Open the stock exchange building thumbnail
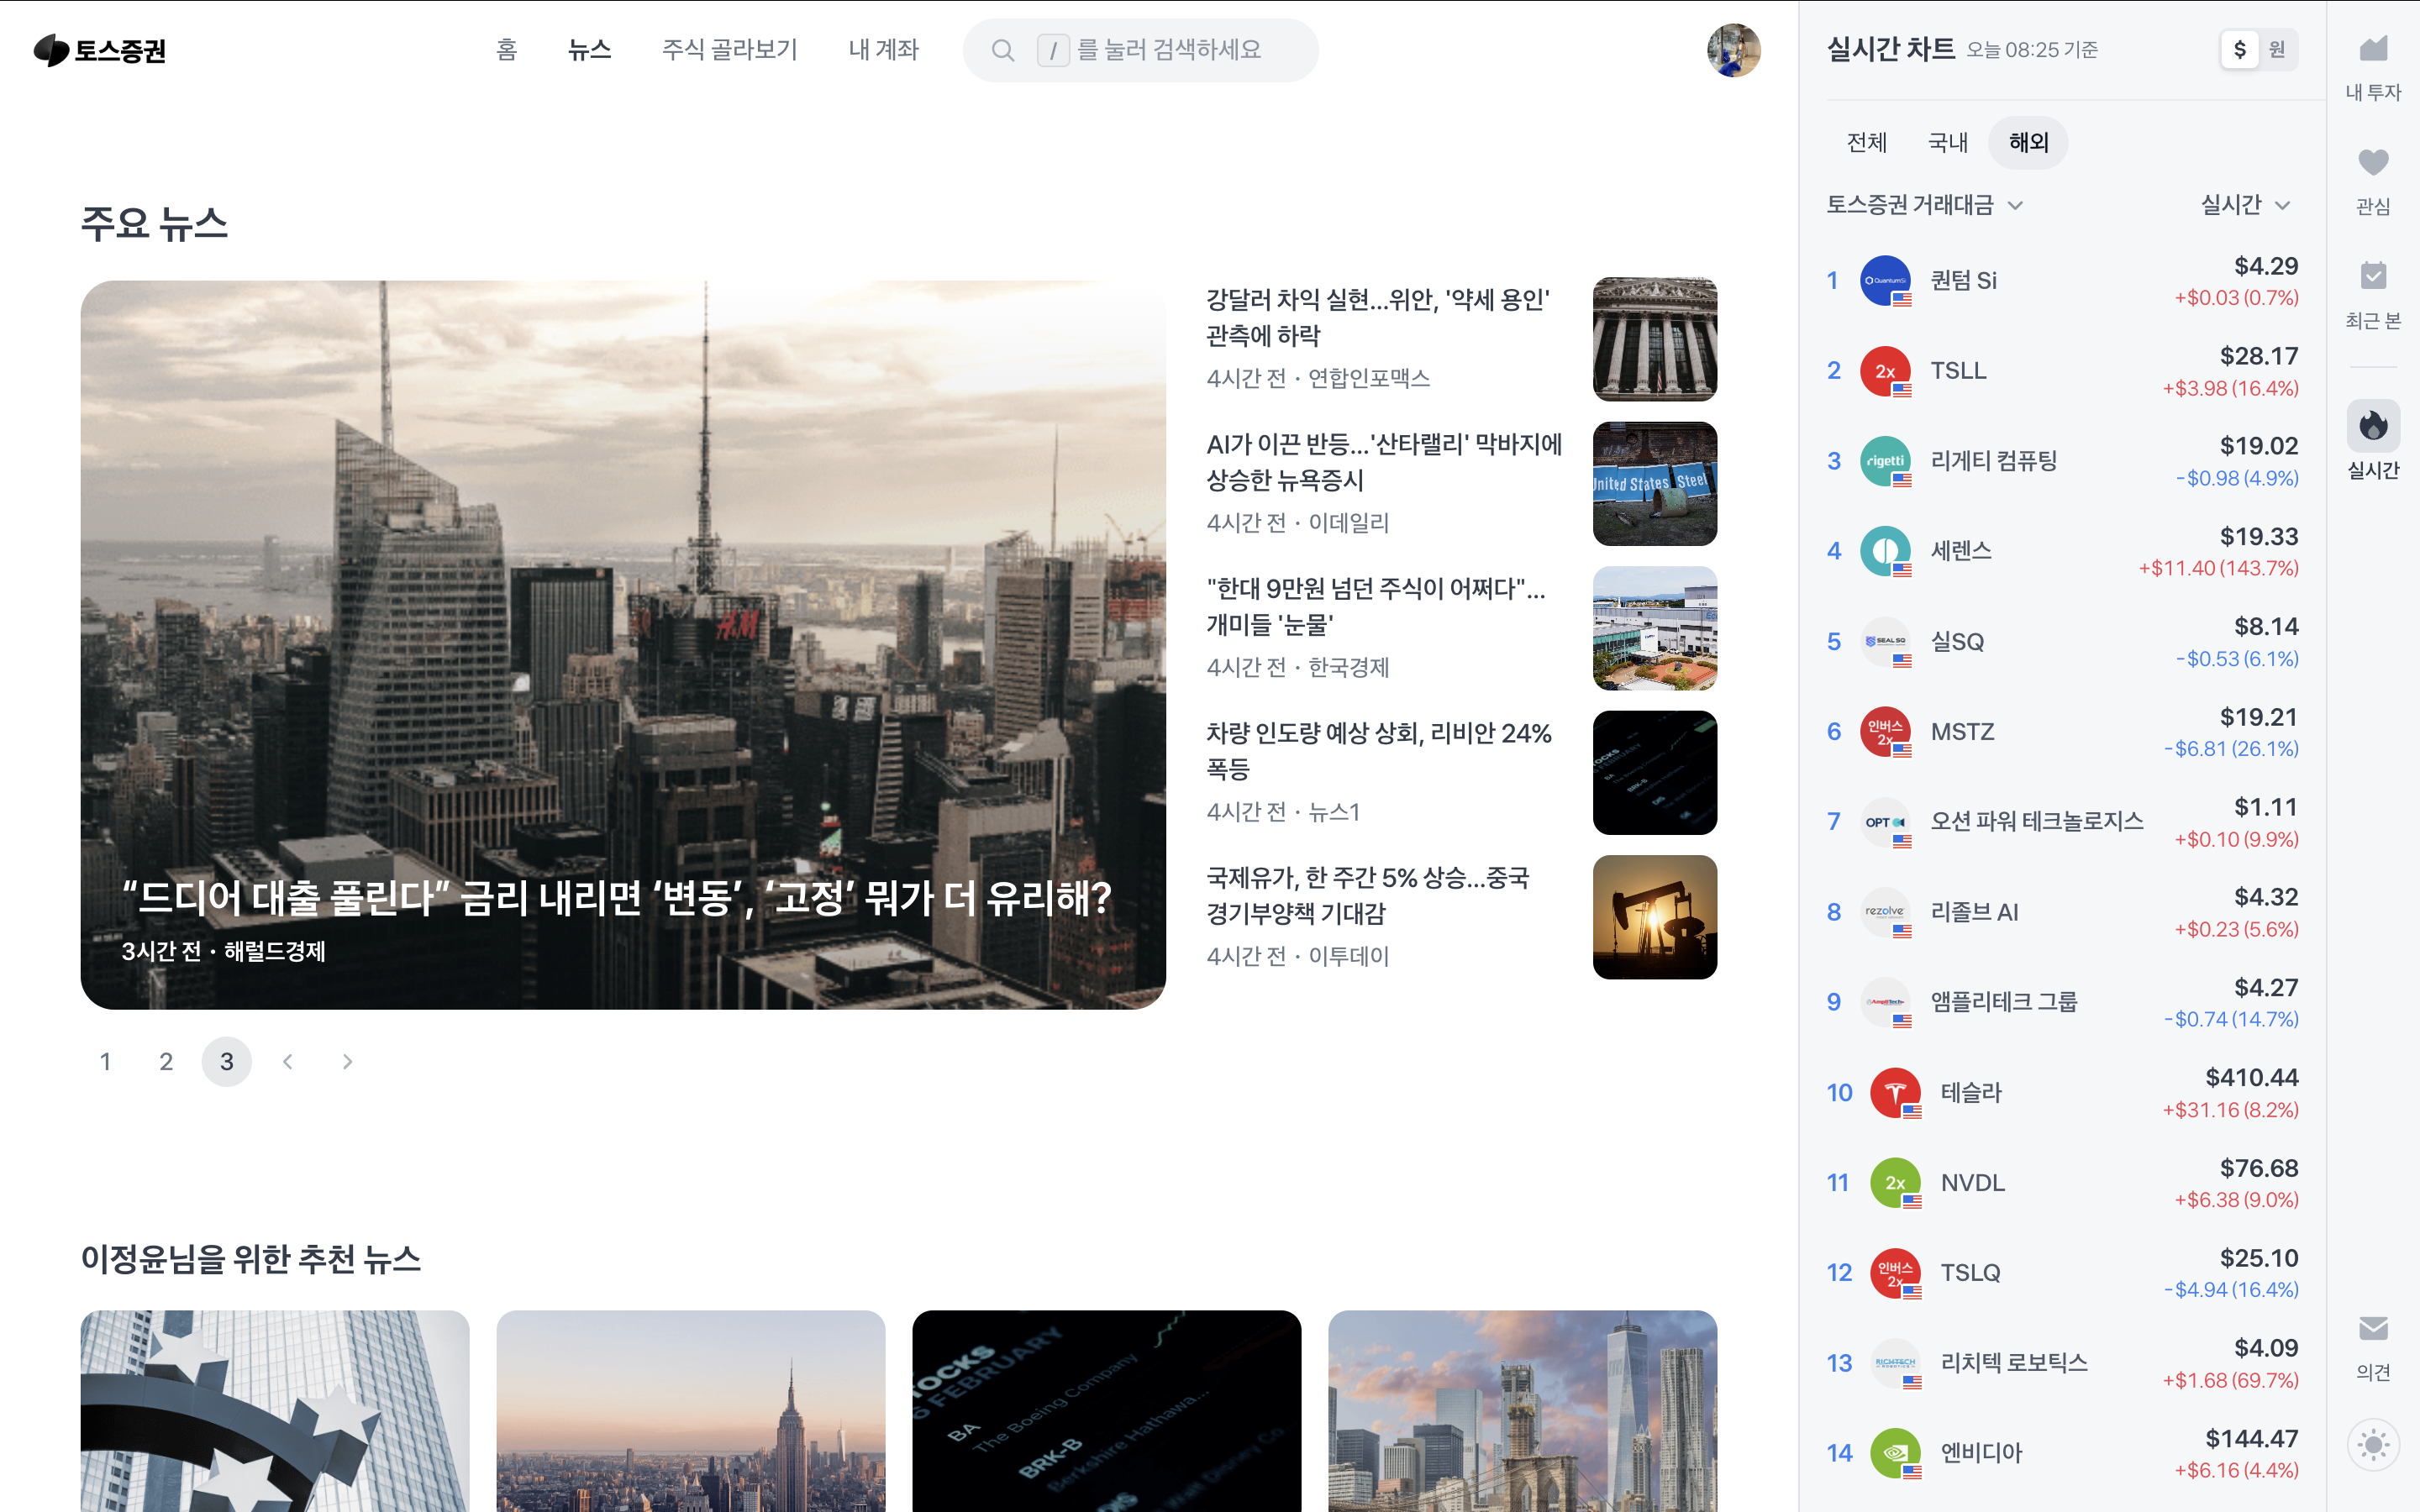Viewport: 2420px width, 1512px height. point(1655,340)
